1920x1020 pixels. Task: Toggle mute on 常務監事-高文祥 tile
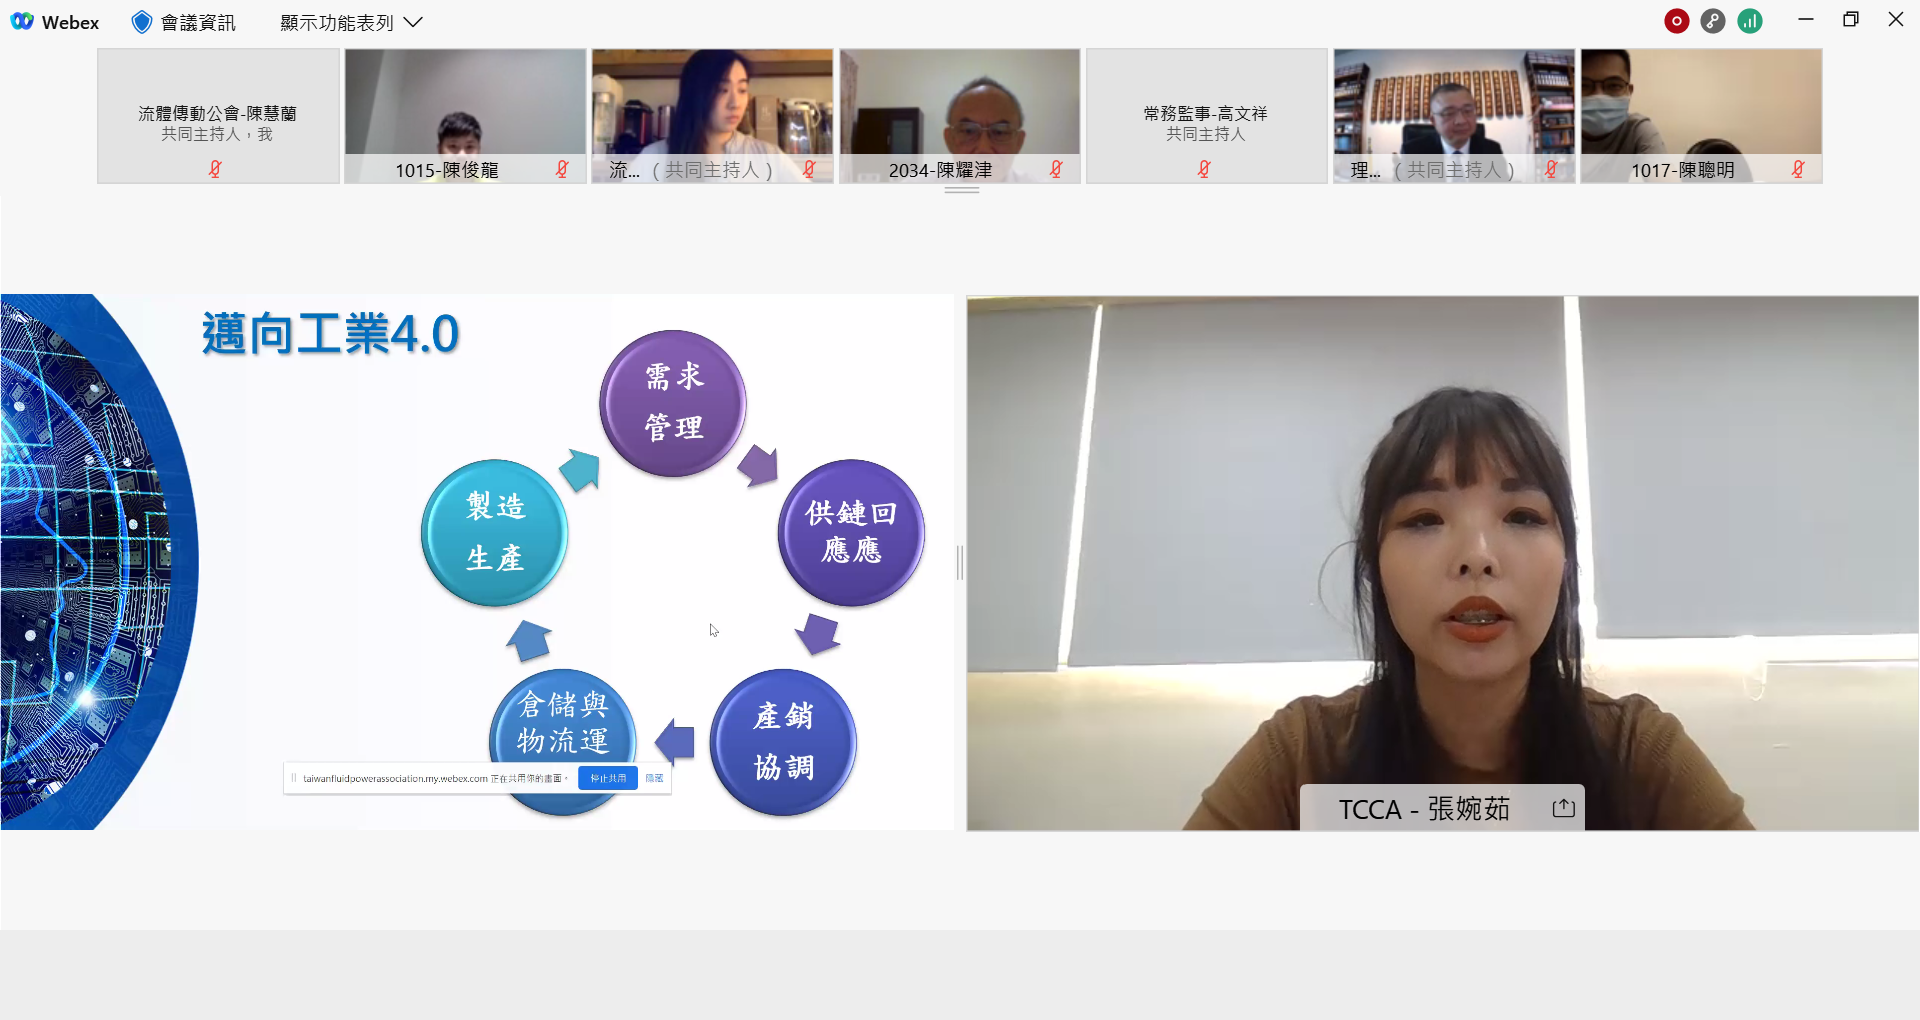point(1204,169)
